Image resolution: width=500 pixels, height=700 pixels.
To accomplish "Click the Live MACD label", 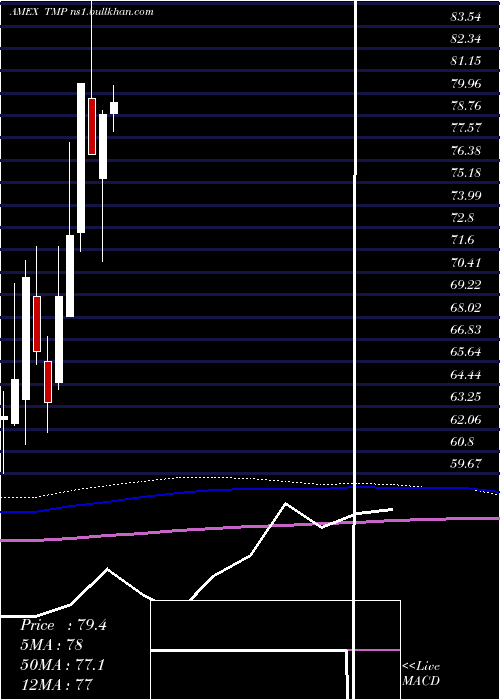I will click(421, 674).
